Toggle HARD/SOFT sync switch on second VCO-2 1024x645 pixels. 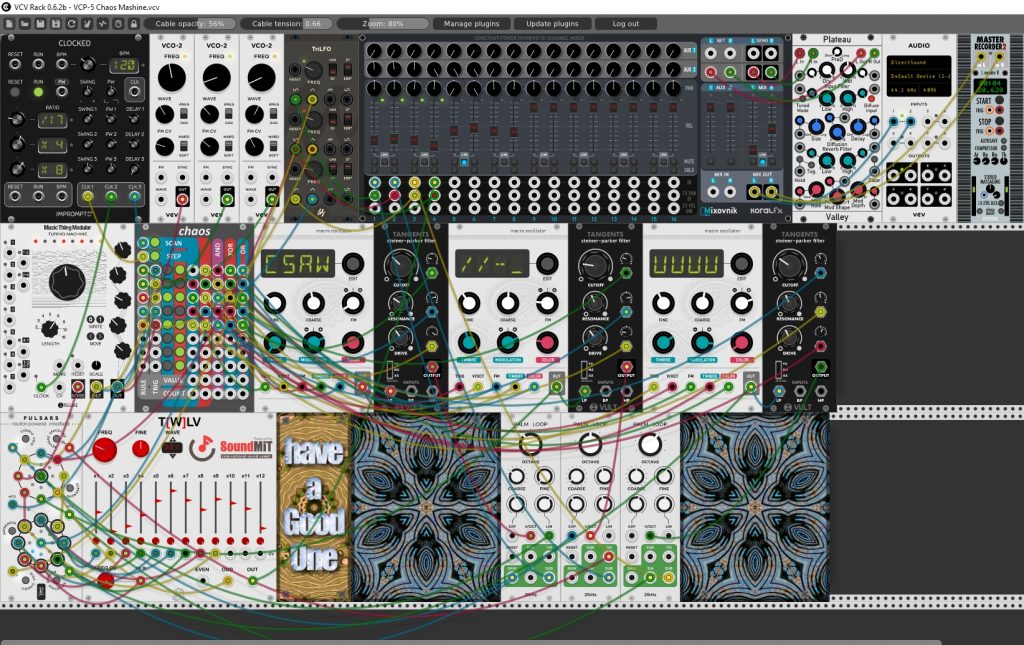(x=229, y=147)
